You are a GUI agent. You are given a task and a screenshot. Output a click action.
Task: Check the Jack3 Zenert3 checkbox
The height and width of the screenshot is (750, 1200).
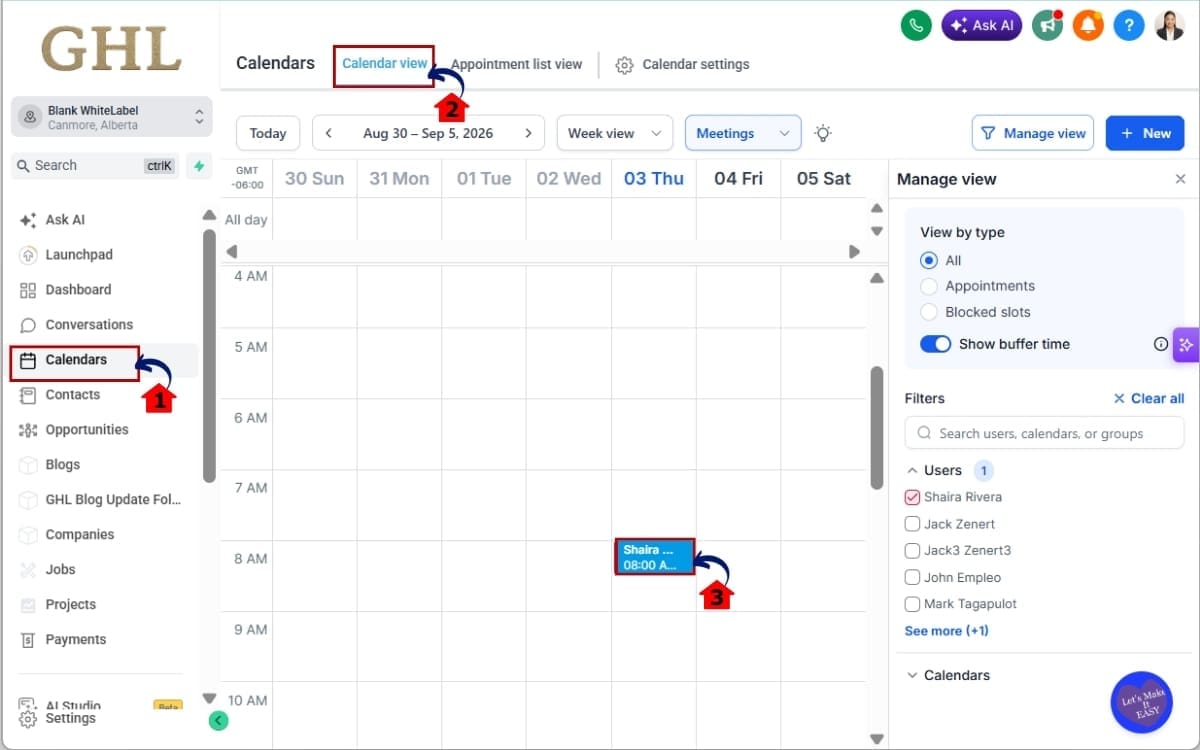coord(912,550)
